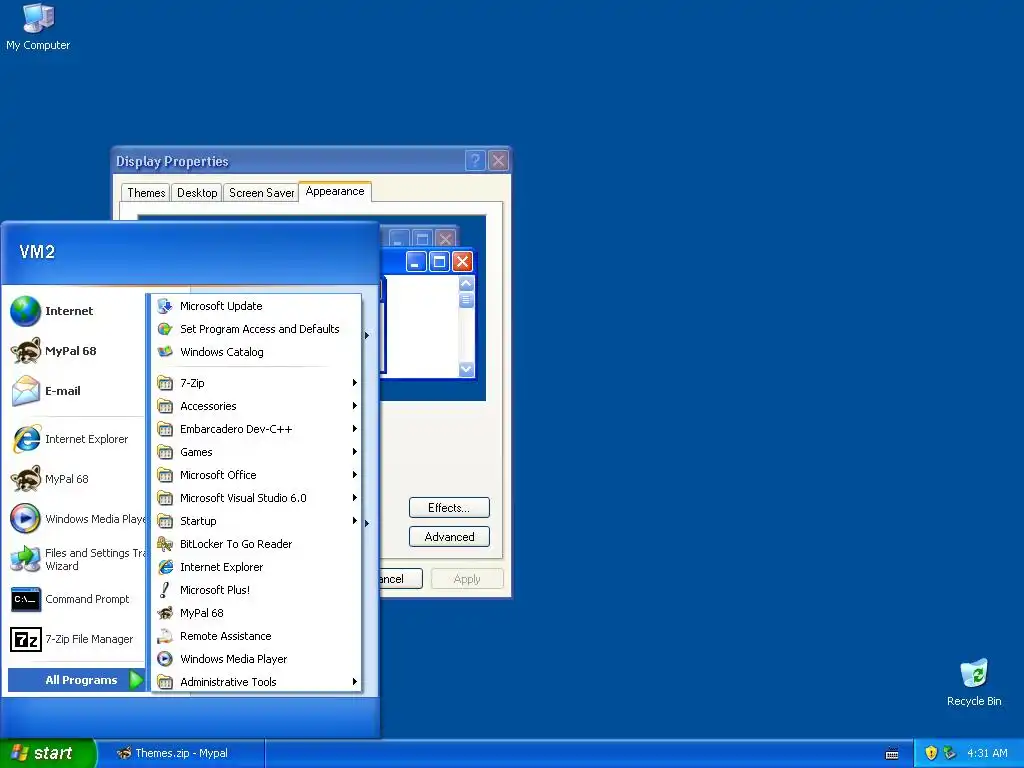Click the Cancel button in Display Properties

coord(401,579)
